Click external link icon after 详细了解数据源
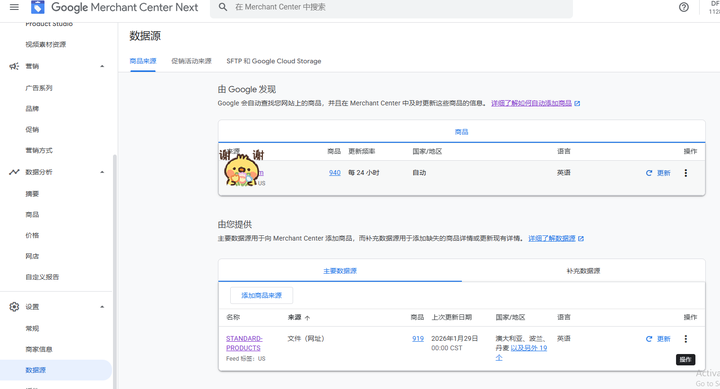Image resolution: width=720 pixels, height=389 pixels. 581,238
